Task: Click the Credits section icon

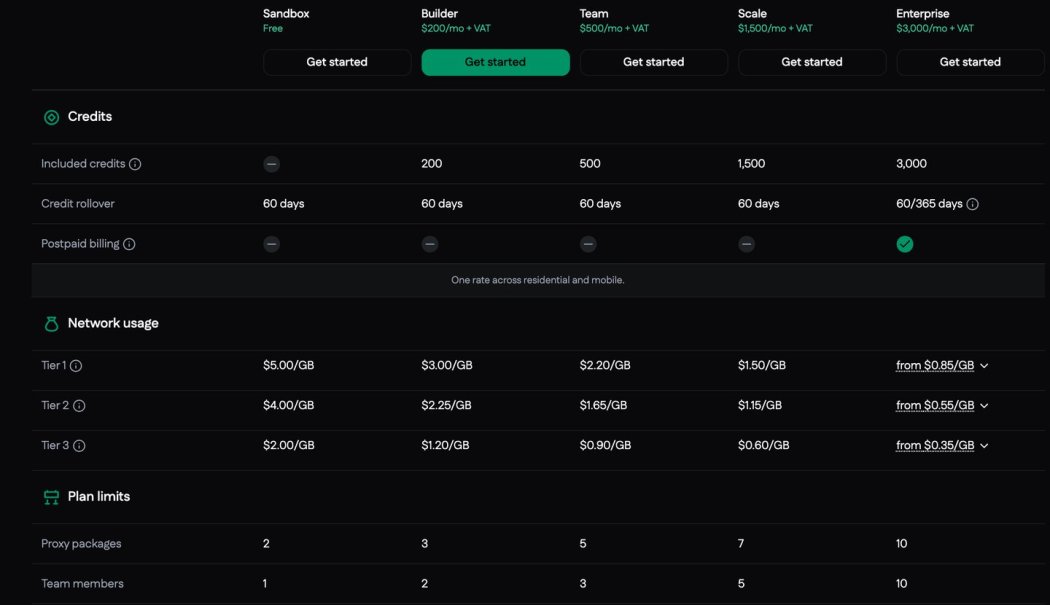Action: pyautogui.click(x=52, y=117)
